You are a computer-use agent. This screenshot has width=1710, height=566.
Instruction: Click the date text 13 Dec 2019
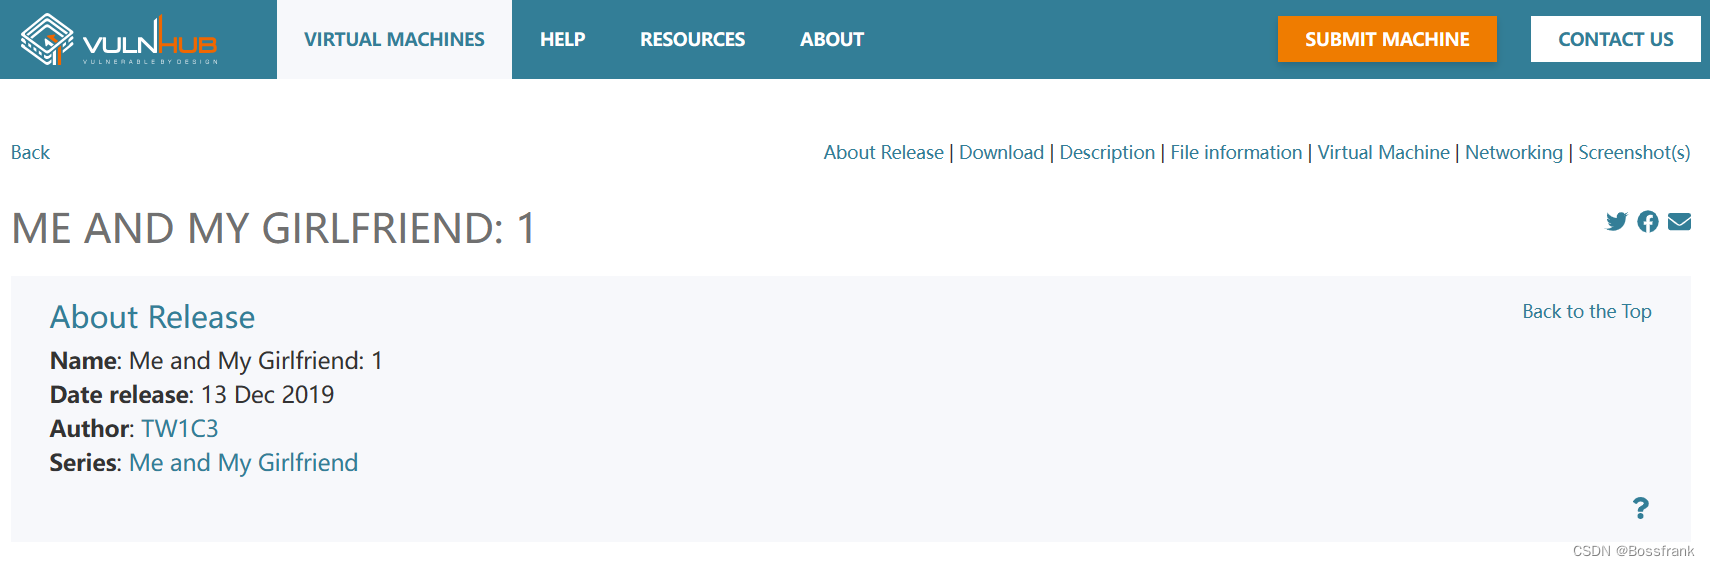267,394
